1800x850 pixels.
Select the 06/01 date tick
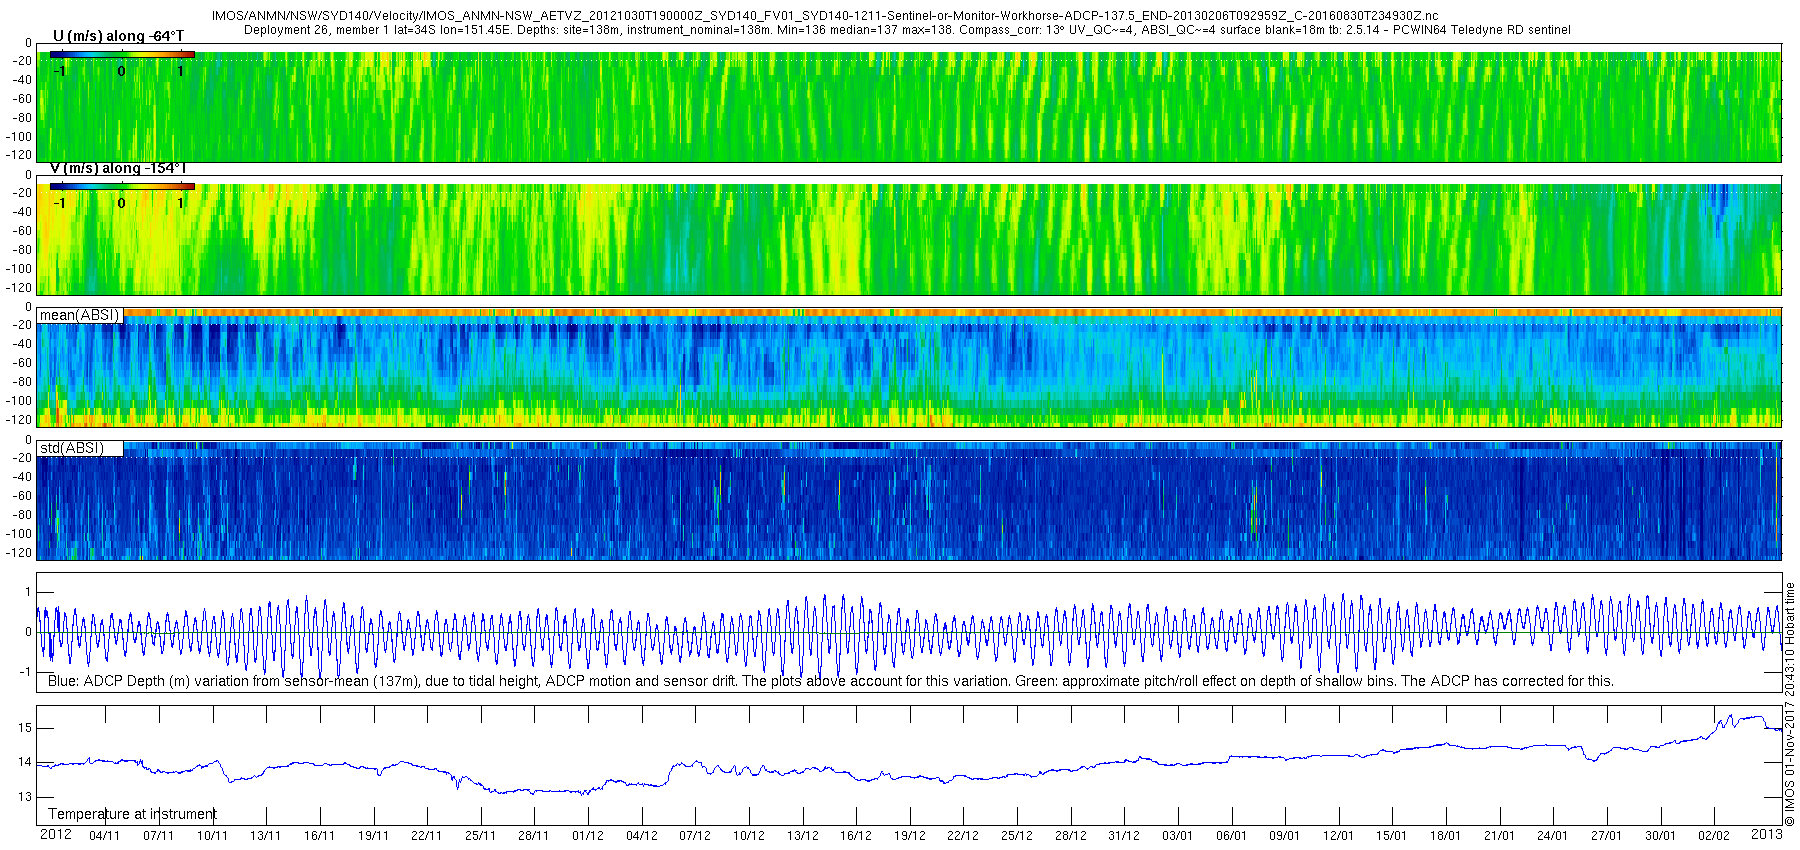tap(1231, 836)
